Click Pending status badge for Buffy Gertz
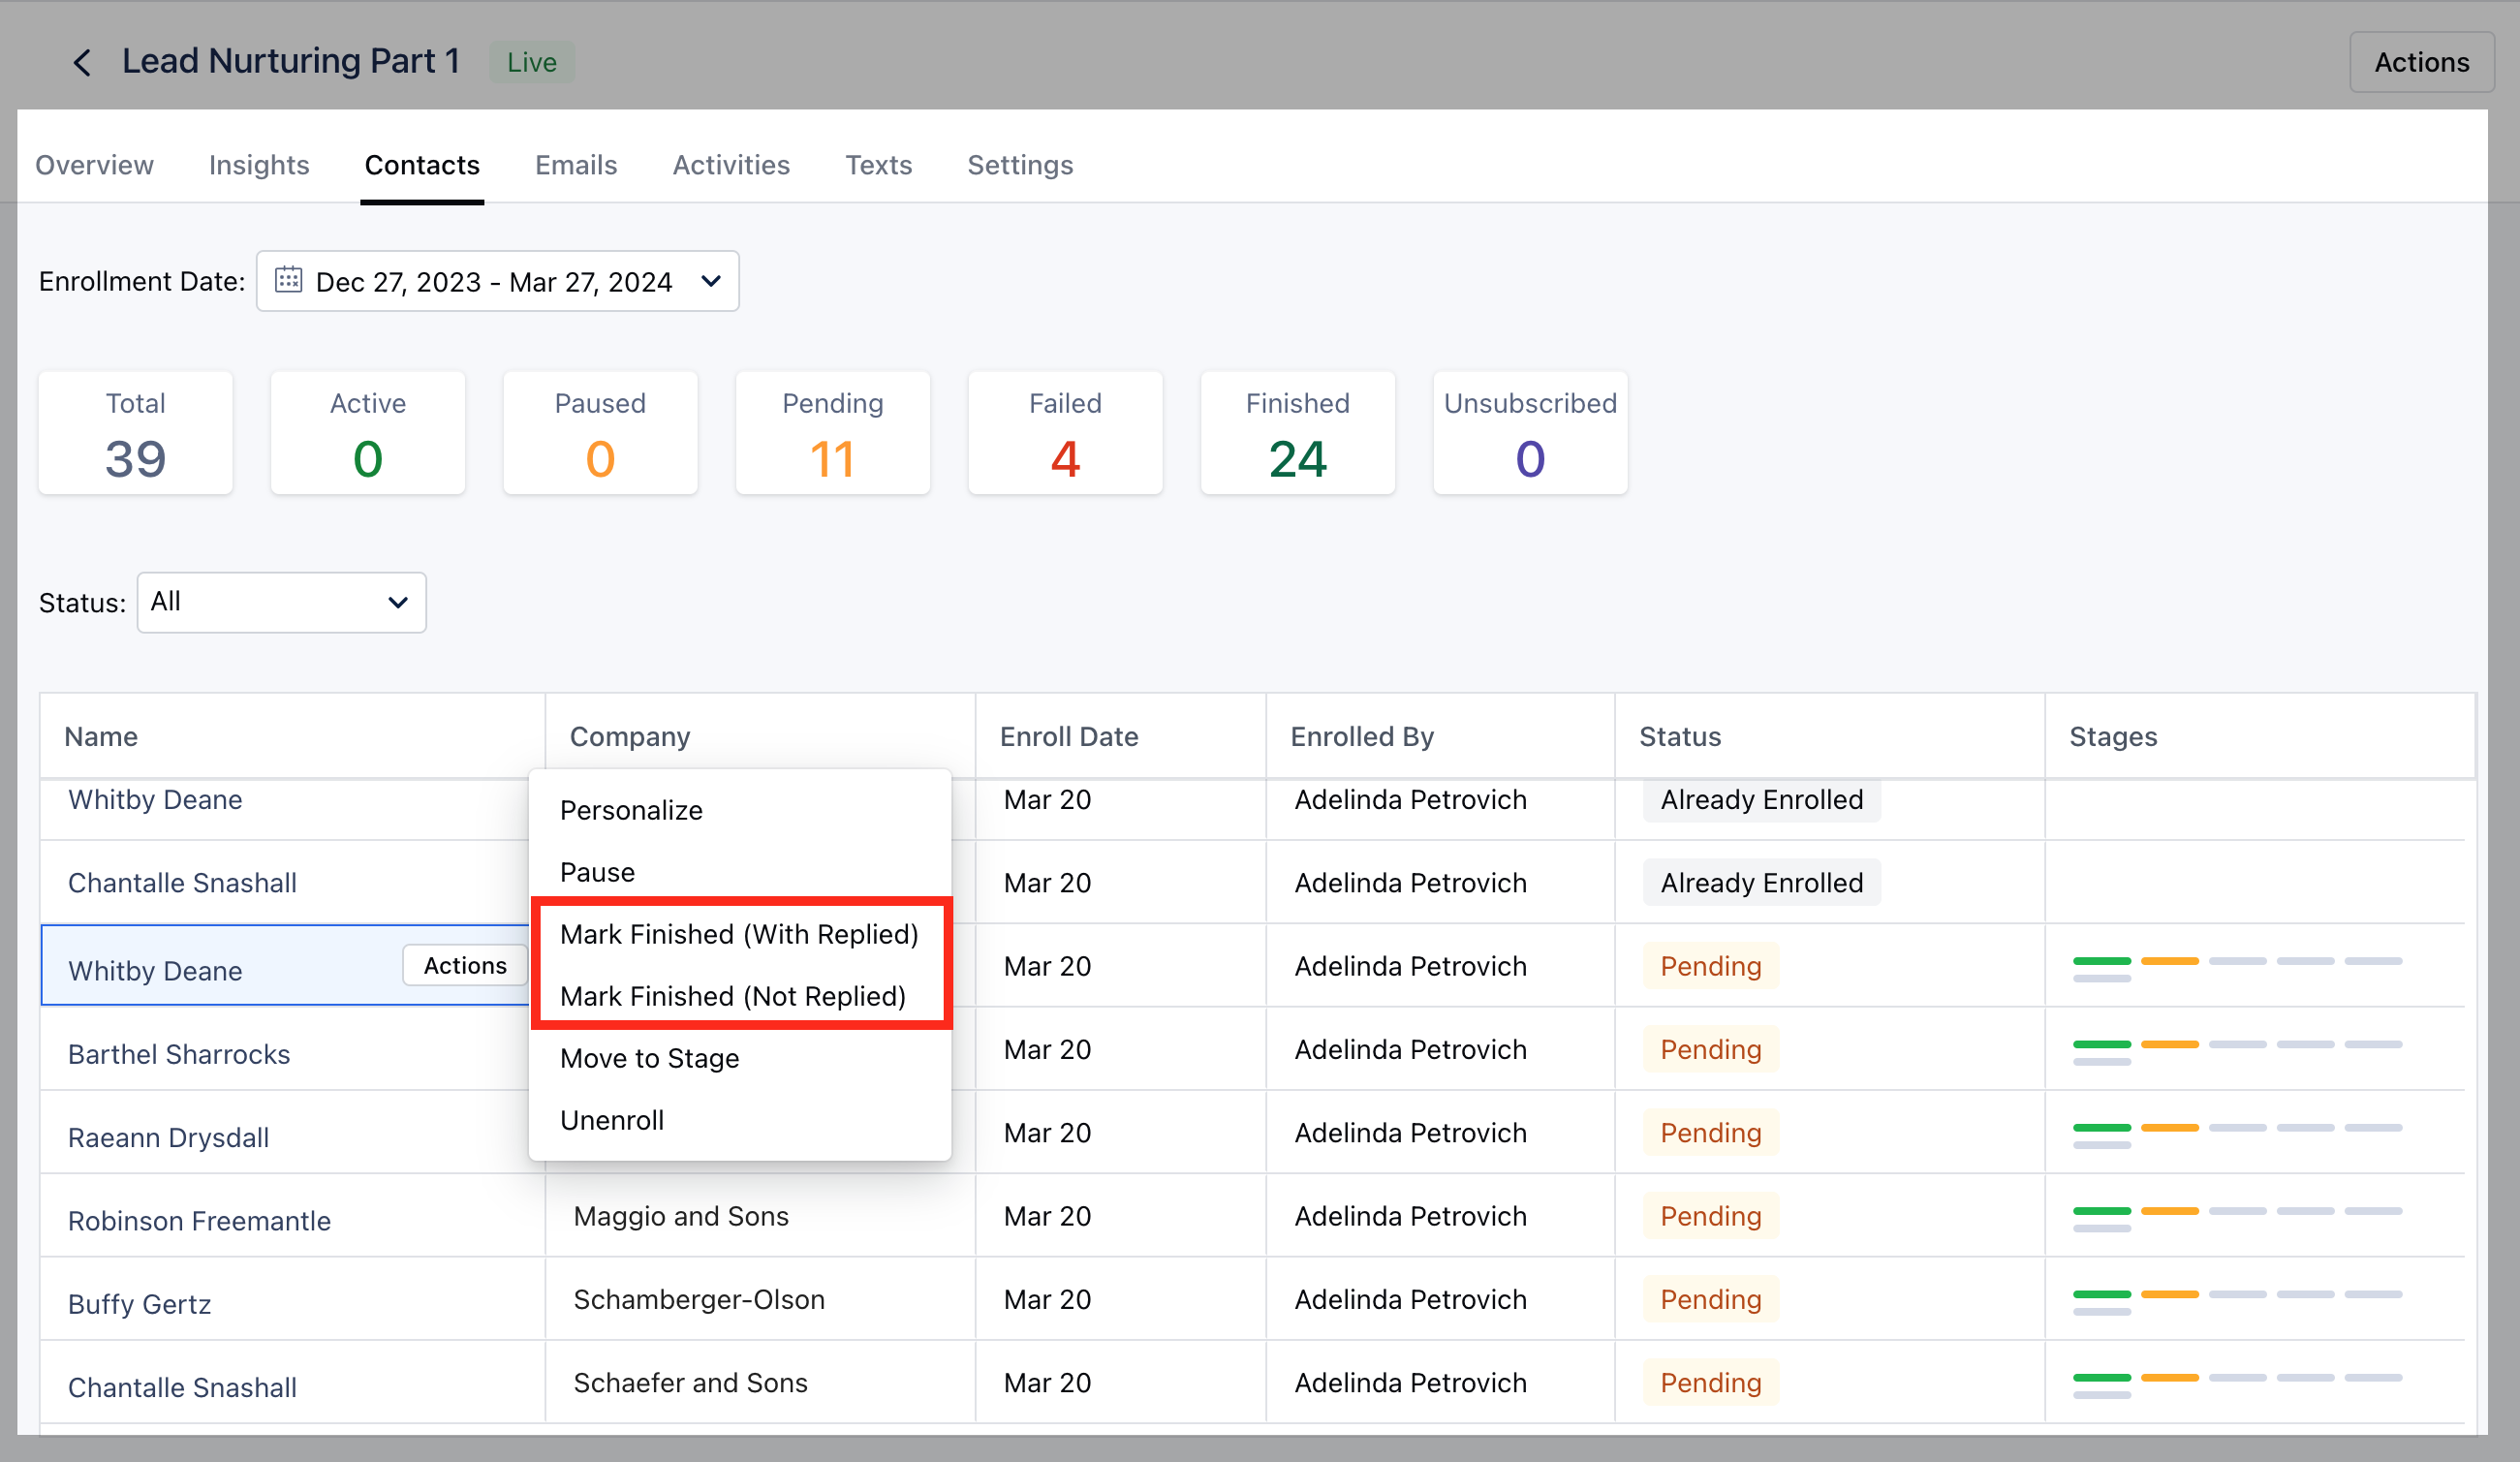Image resolution: width=2520 pixels, height=1462 pixels. [1711, 1299]
